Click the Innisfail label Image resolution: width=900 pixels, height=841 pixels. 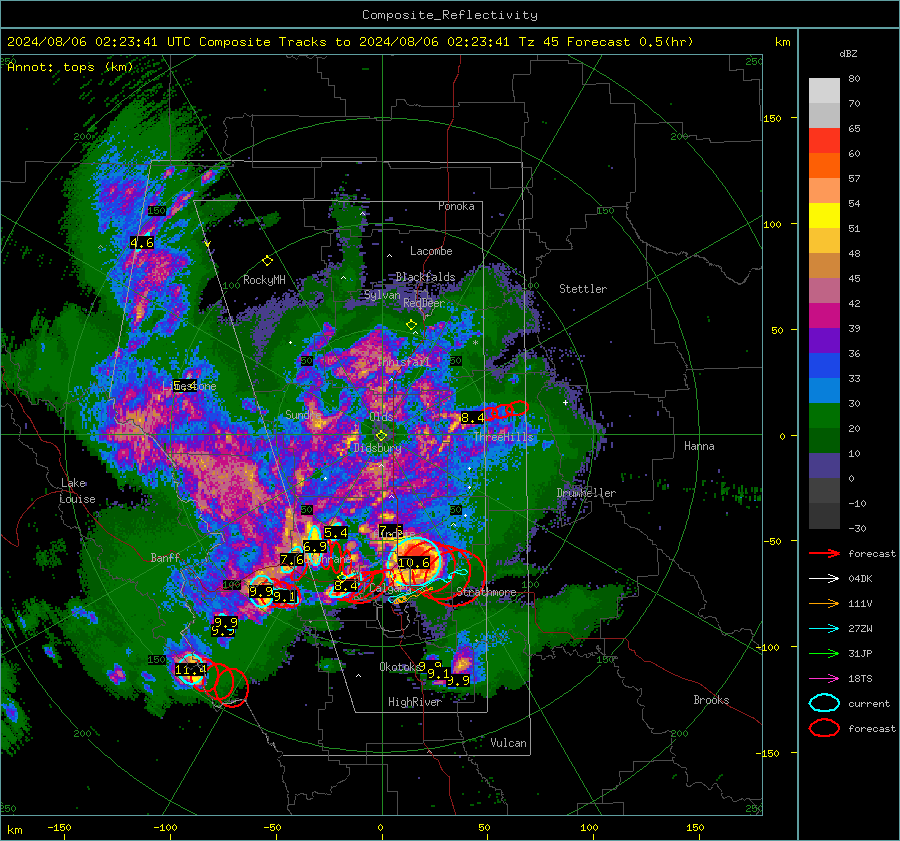tap(405, 362)
